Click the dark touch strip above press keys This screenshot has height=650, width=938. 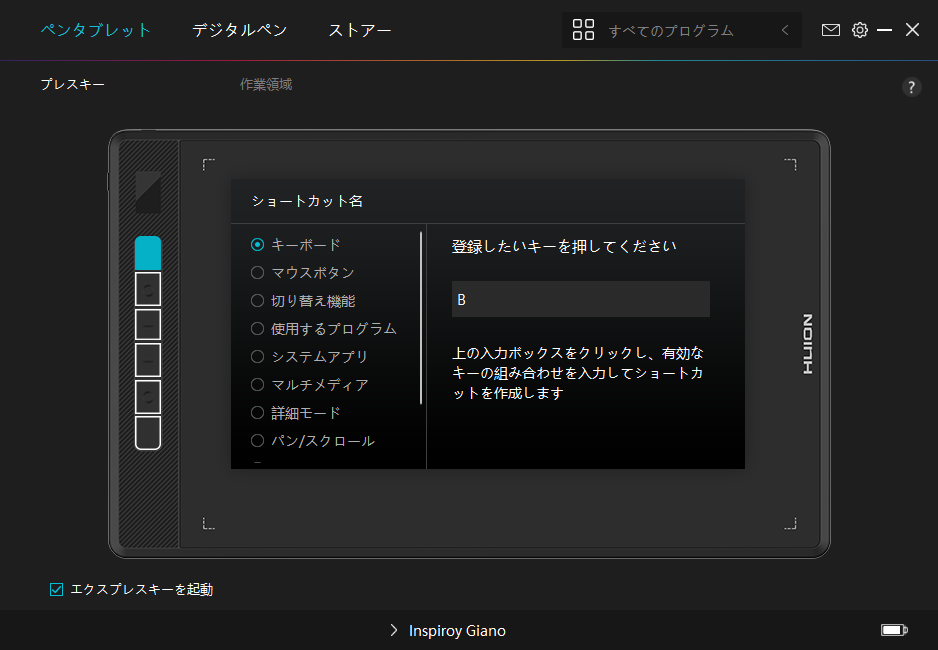point(148,192)
